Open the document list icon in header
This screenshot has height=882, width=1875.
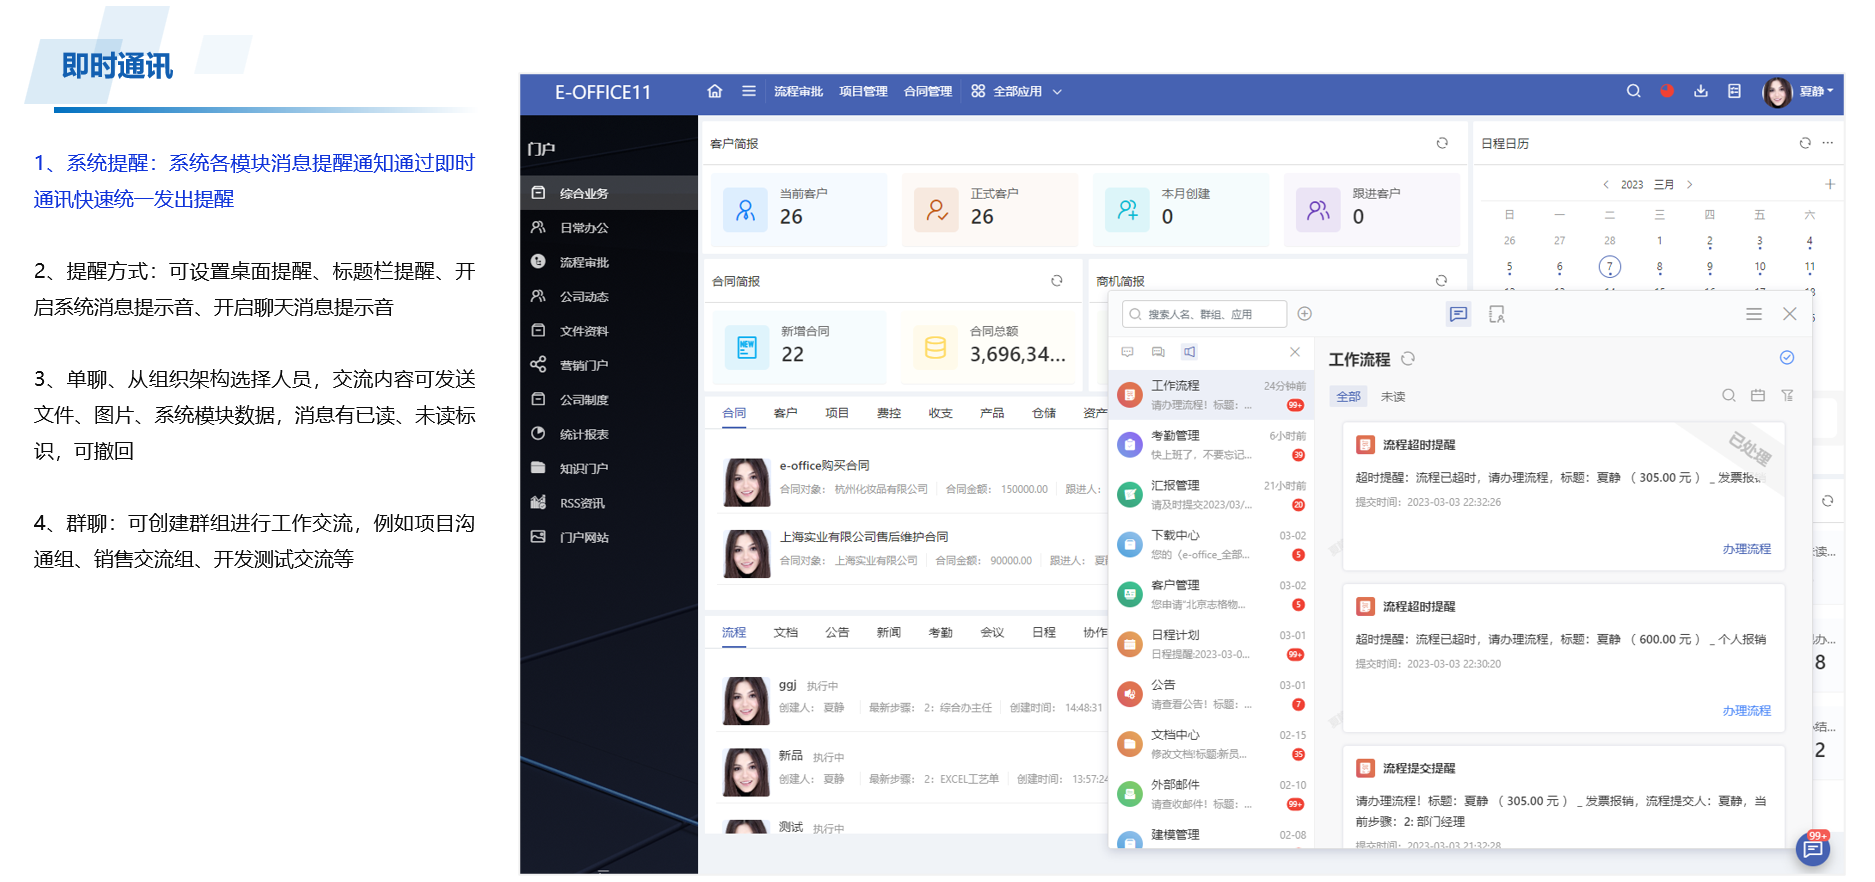[1734, 91]
